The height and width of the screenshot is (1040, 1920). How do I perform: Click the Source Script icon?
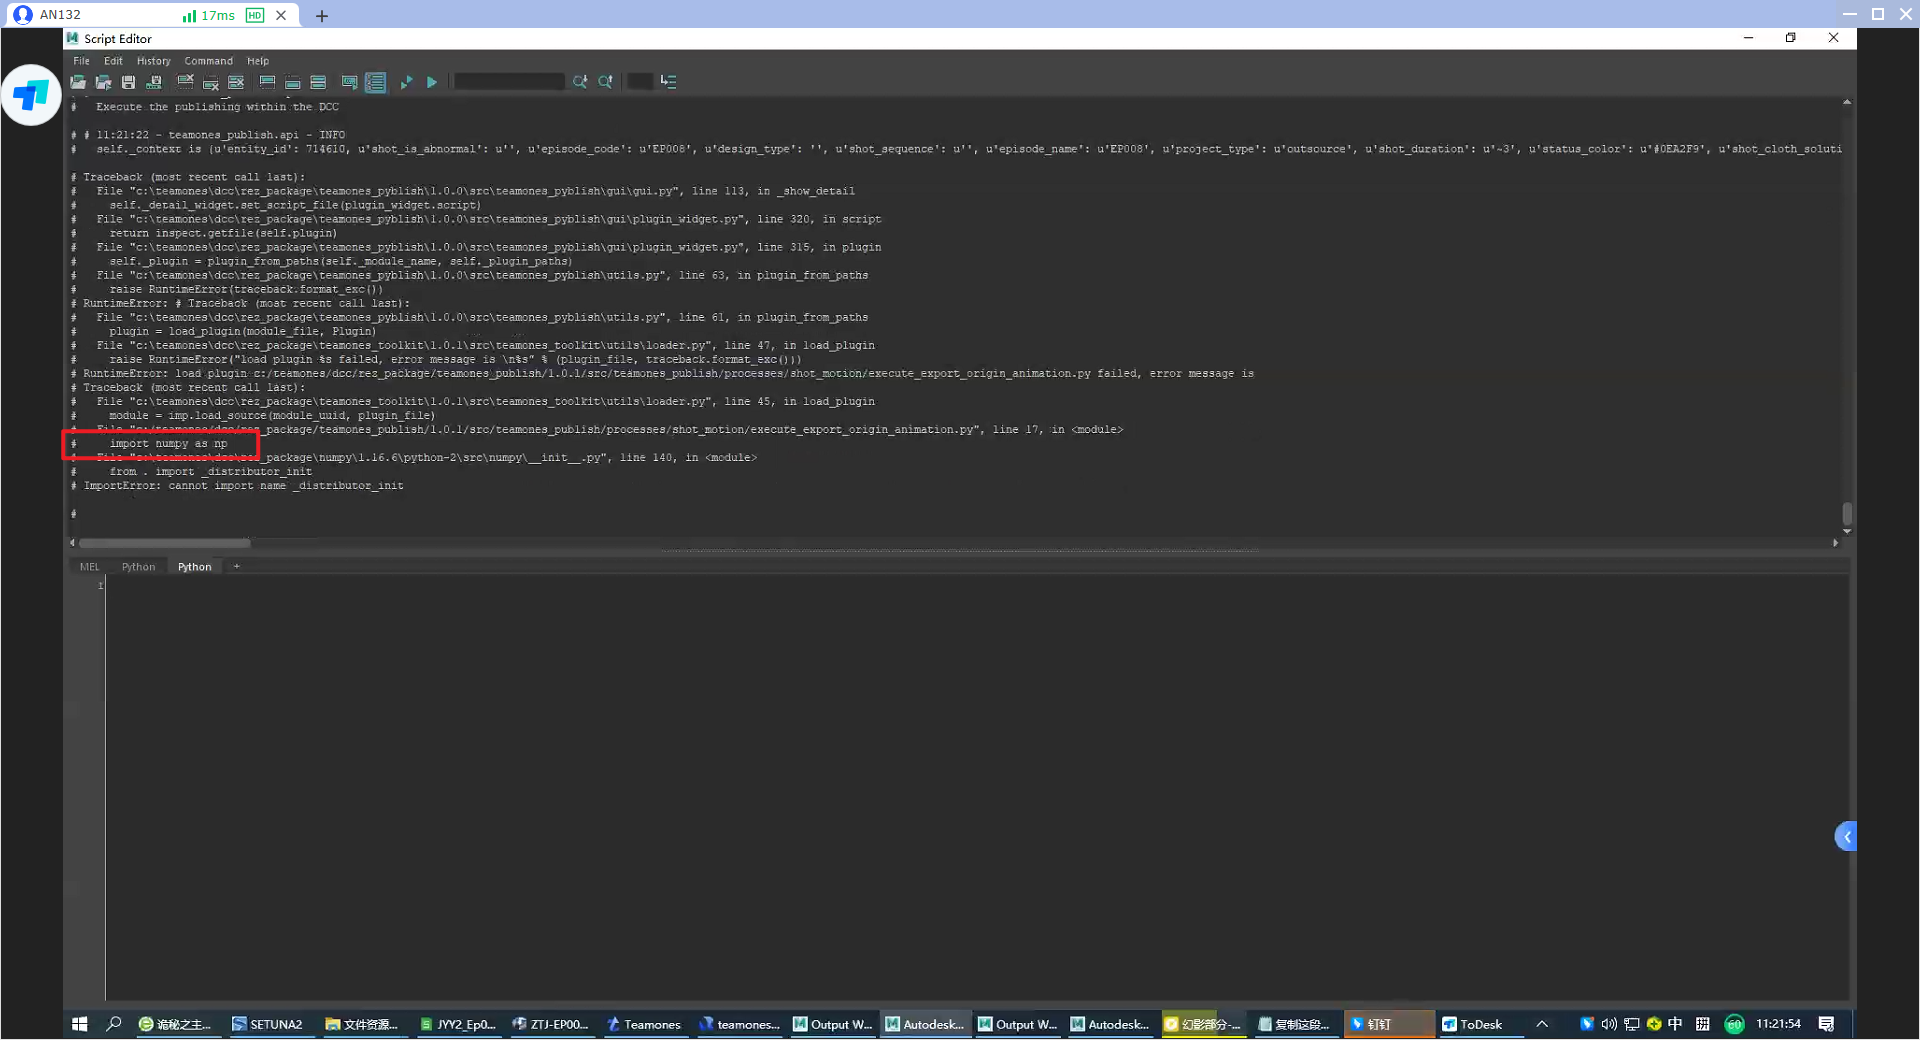coord(103,82)
